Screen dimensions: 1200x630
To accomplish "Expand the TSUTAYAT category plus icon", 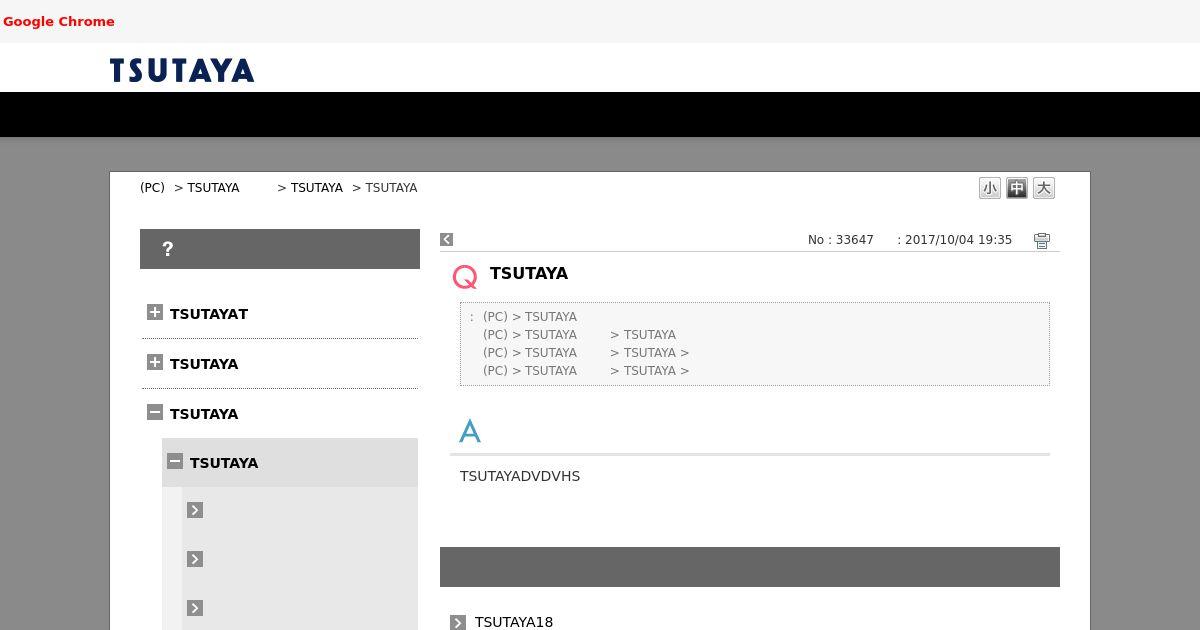I will [x=155, y=312].
